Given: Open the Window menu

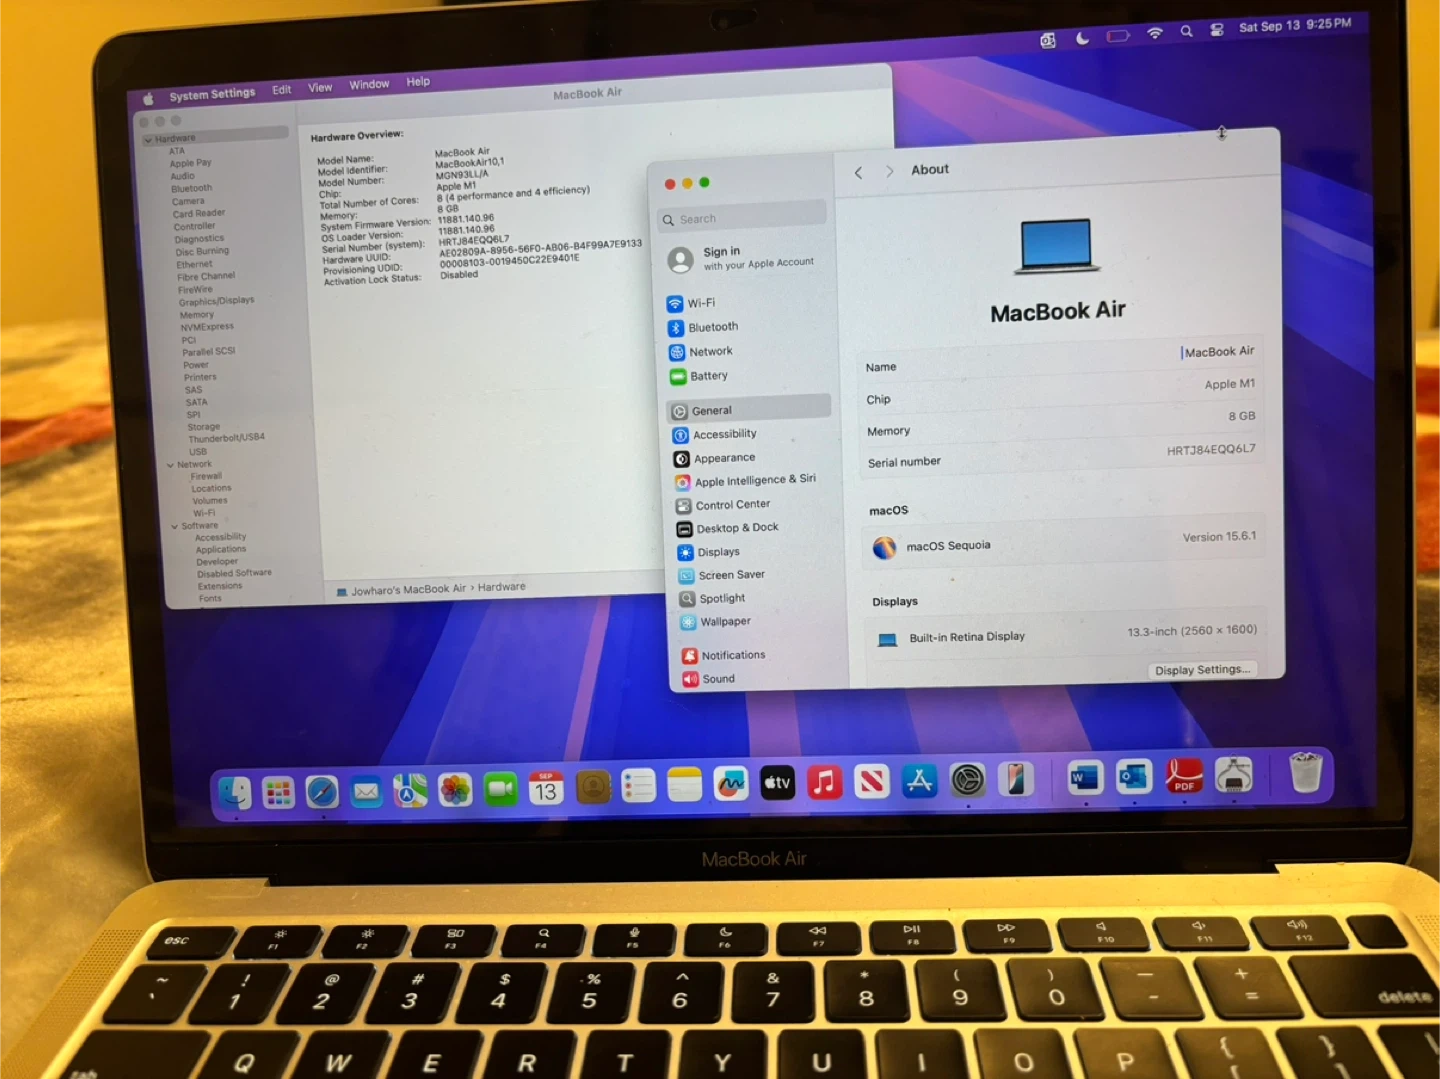Looking at the screenshot, I should click(369, 84).
